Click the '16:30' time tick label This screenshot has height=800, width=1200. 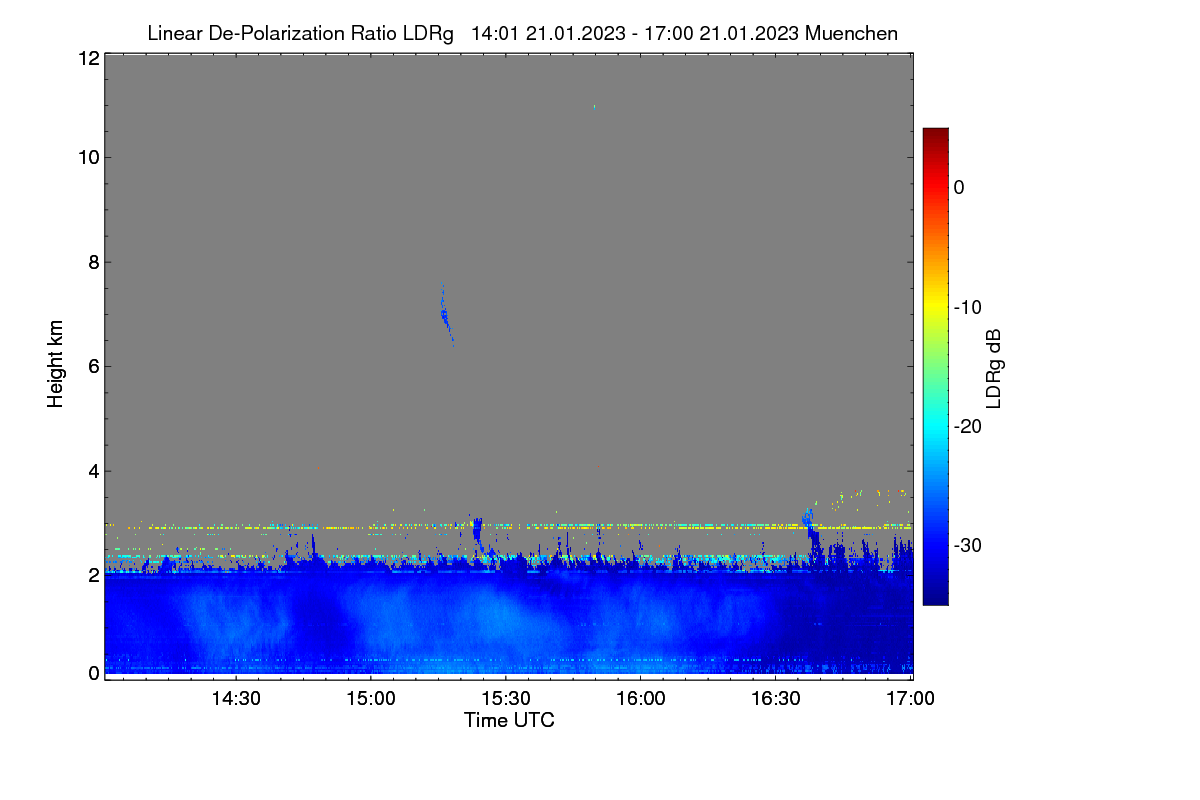[776, 699]
